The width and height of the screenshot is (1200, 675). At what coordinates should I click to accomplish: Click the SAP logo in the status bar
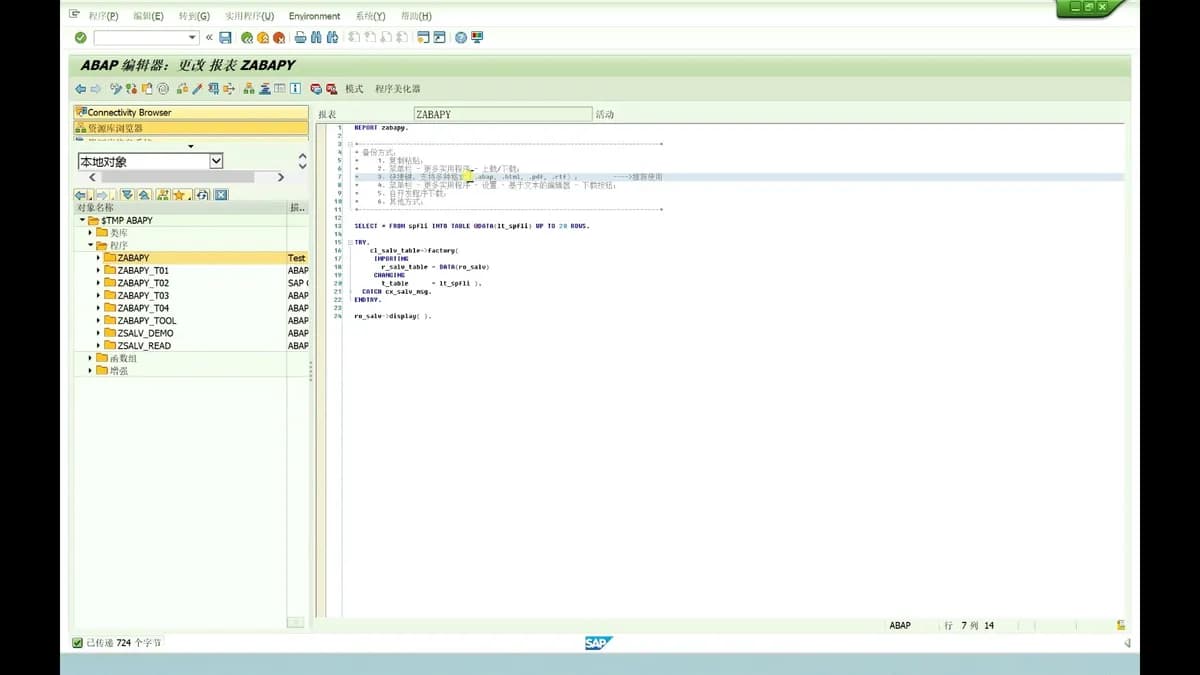pyautogui.click(x=598, y=643)
